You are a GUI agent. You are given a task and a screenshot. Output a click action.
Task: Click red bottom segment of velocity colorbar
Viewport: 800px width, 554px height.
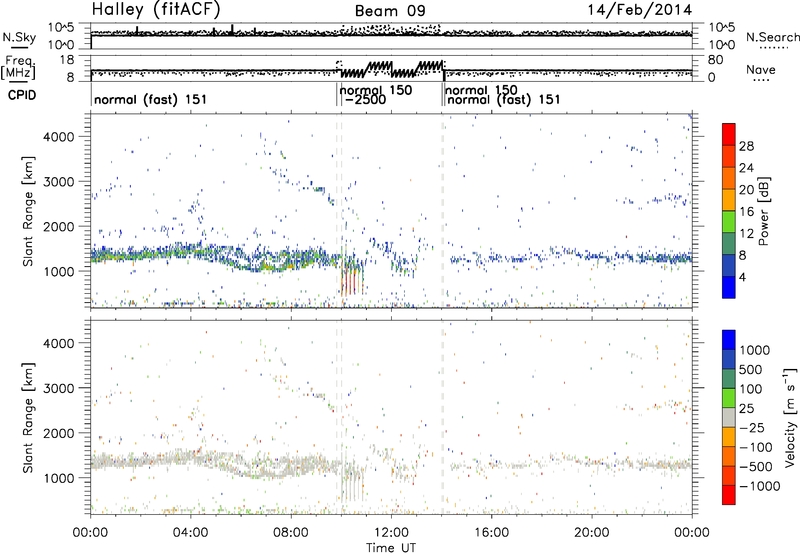coord(729,495)
